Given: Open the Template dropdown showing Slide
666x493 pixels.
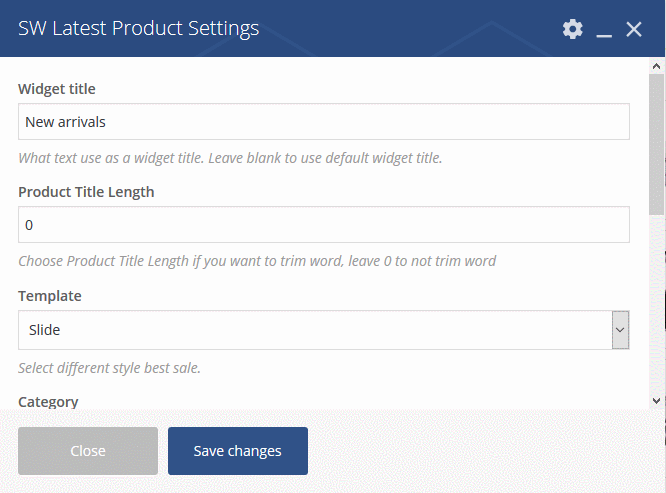Looking at the screenshot, I should coord(324,329).
